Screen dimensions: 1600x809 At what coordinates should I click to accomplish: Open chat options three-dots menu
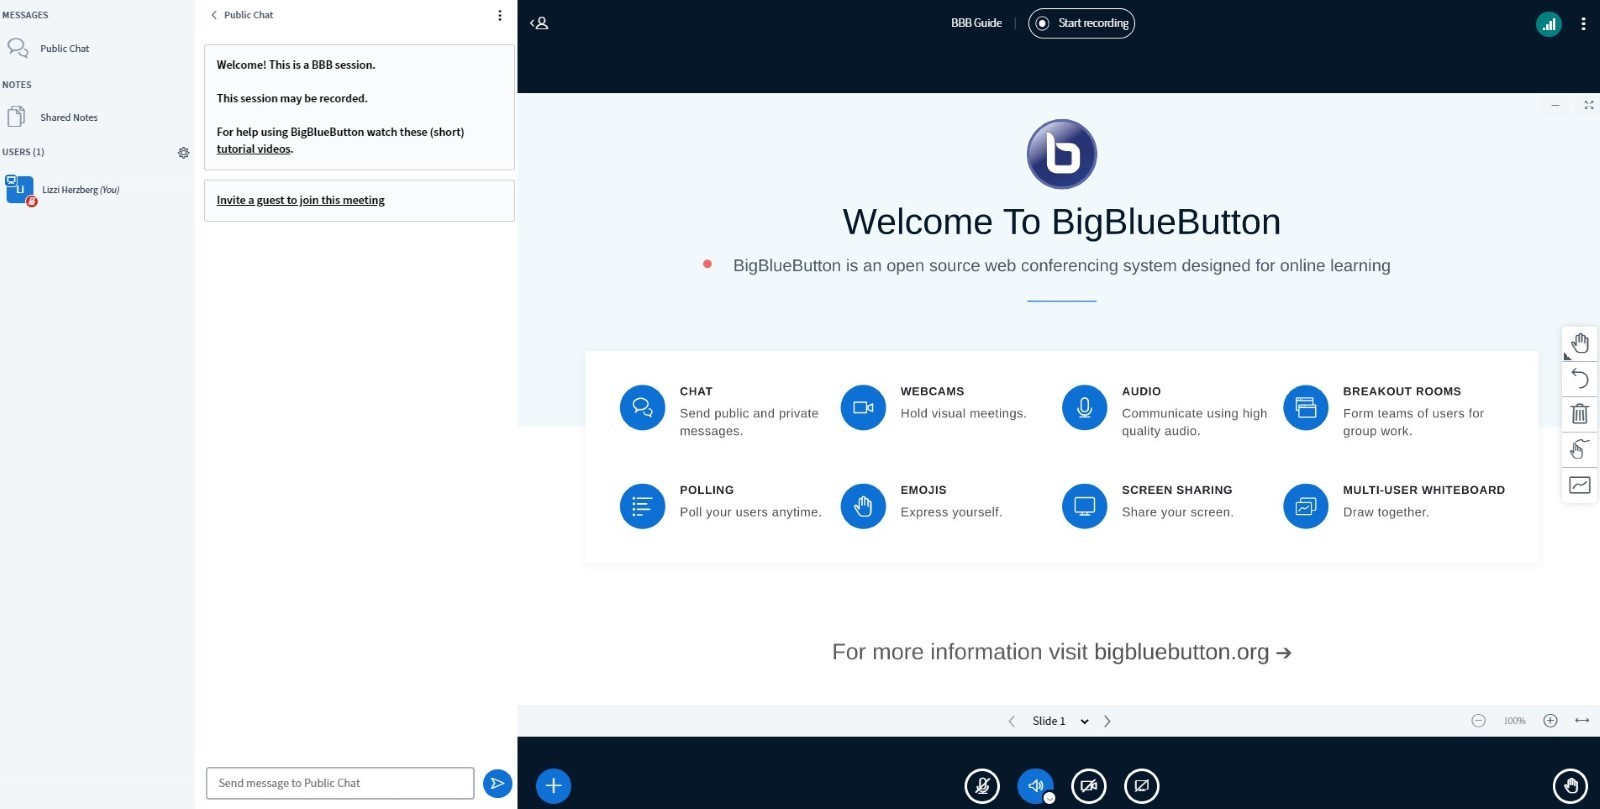[500, 15]
